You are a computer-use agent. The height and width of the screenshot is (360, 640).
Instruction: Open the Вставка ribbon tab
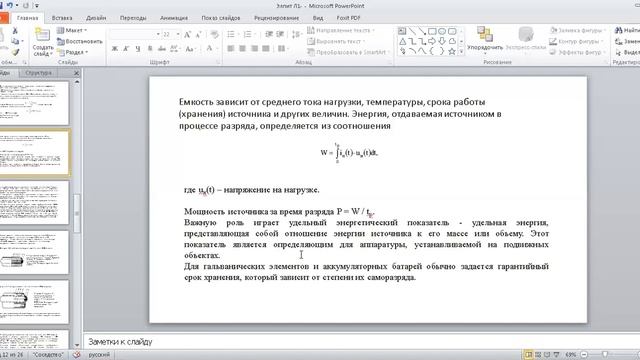click(x=62, y=18)
